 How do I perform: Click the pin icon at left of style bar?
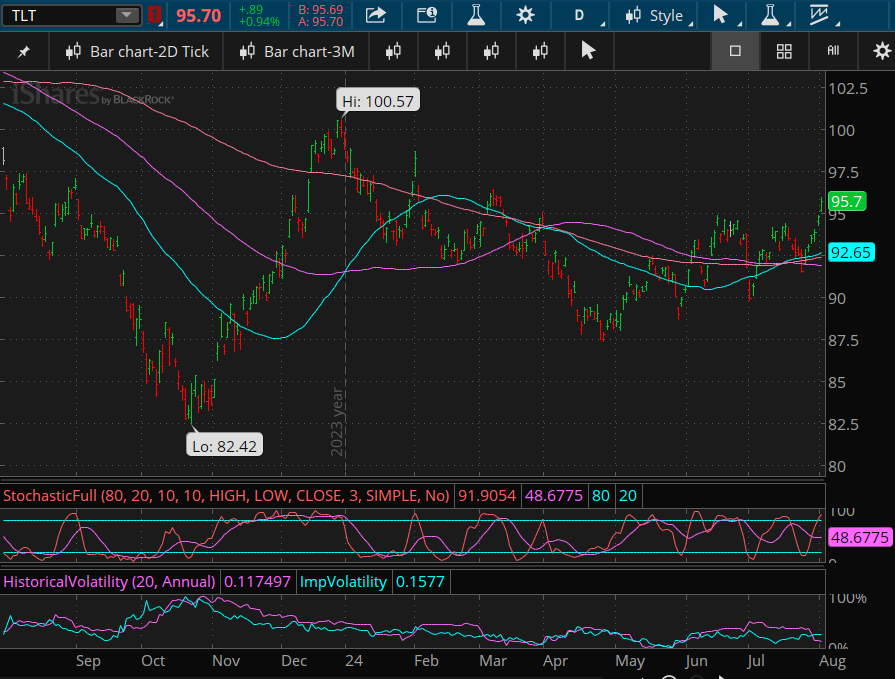tap(23, 52)
